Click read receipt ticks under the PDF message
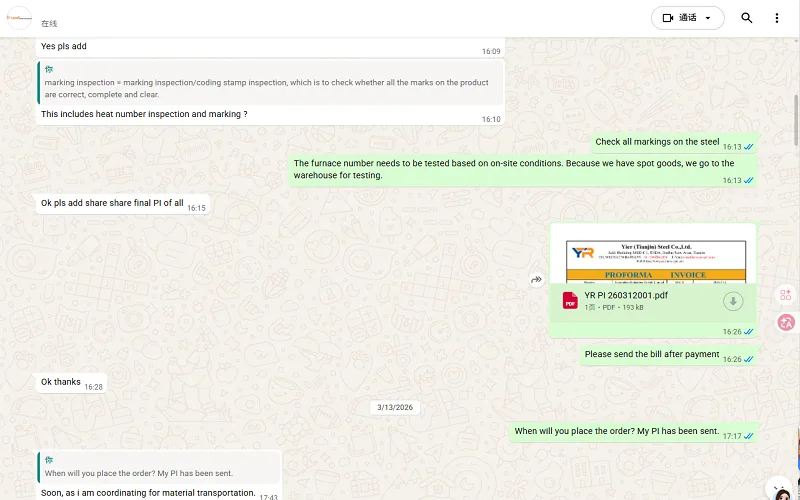 coord(748,332)
